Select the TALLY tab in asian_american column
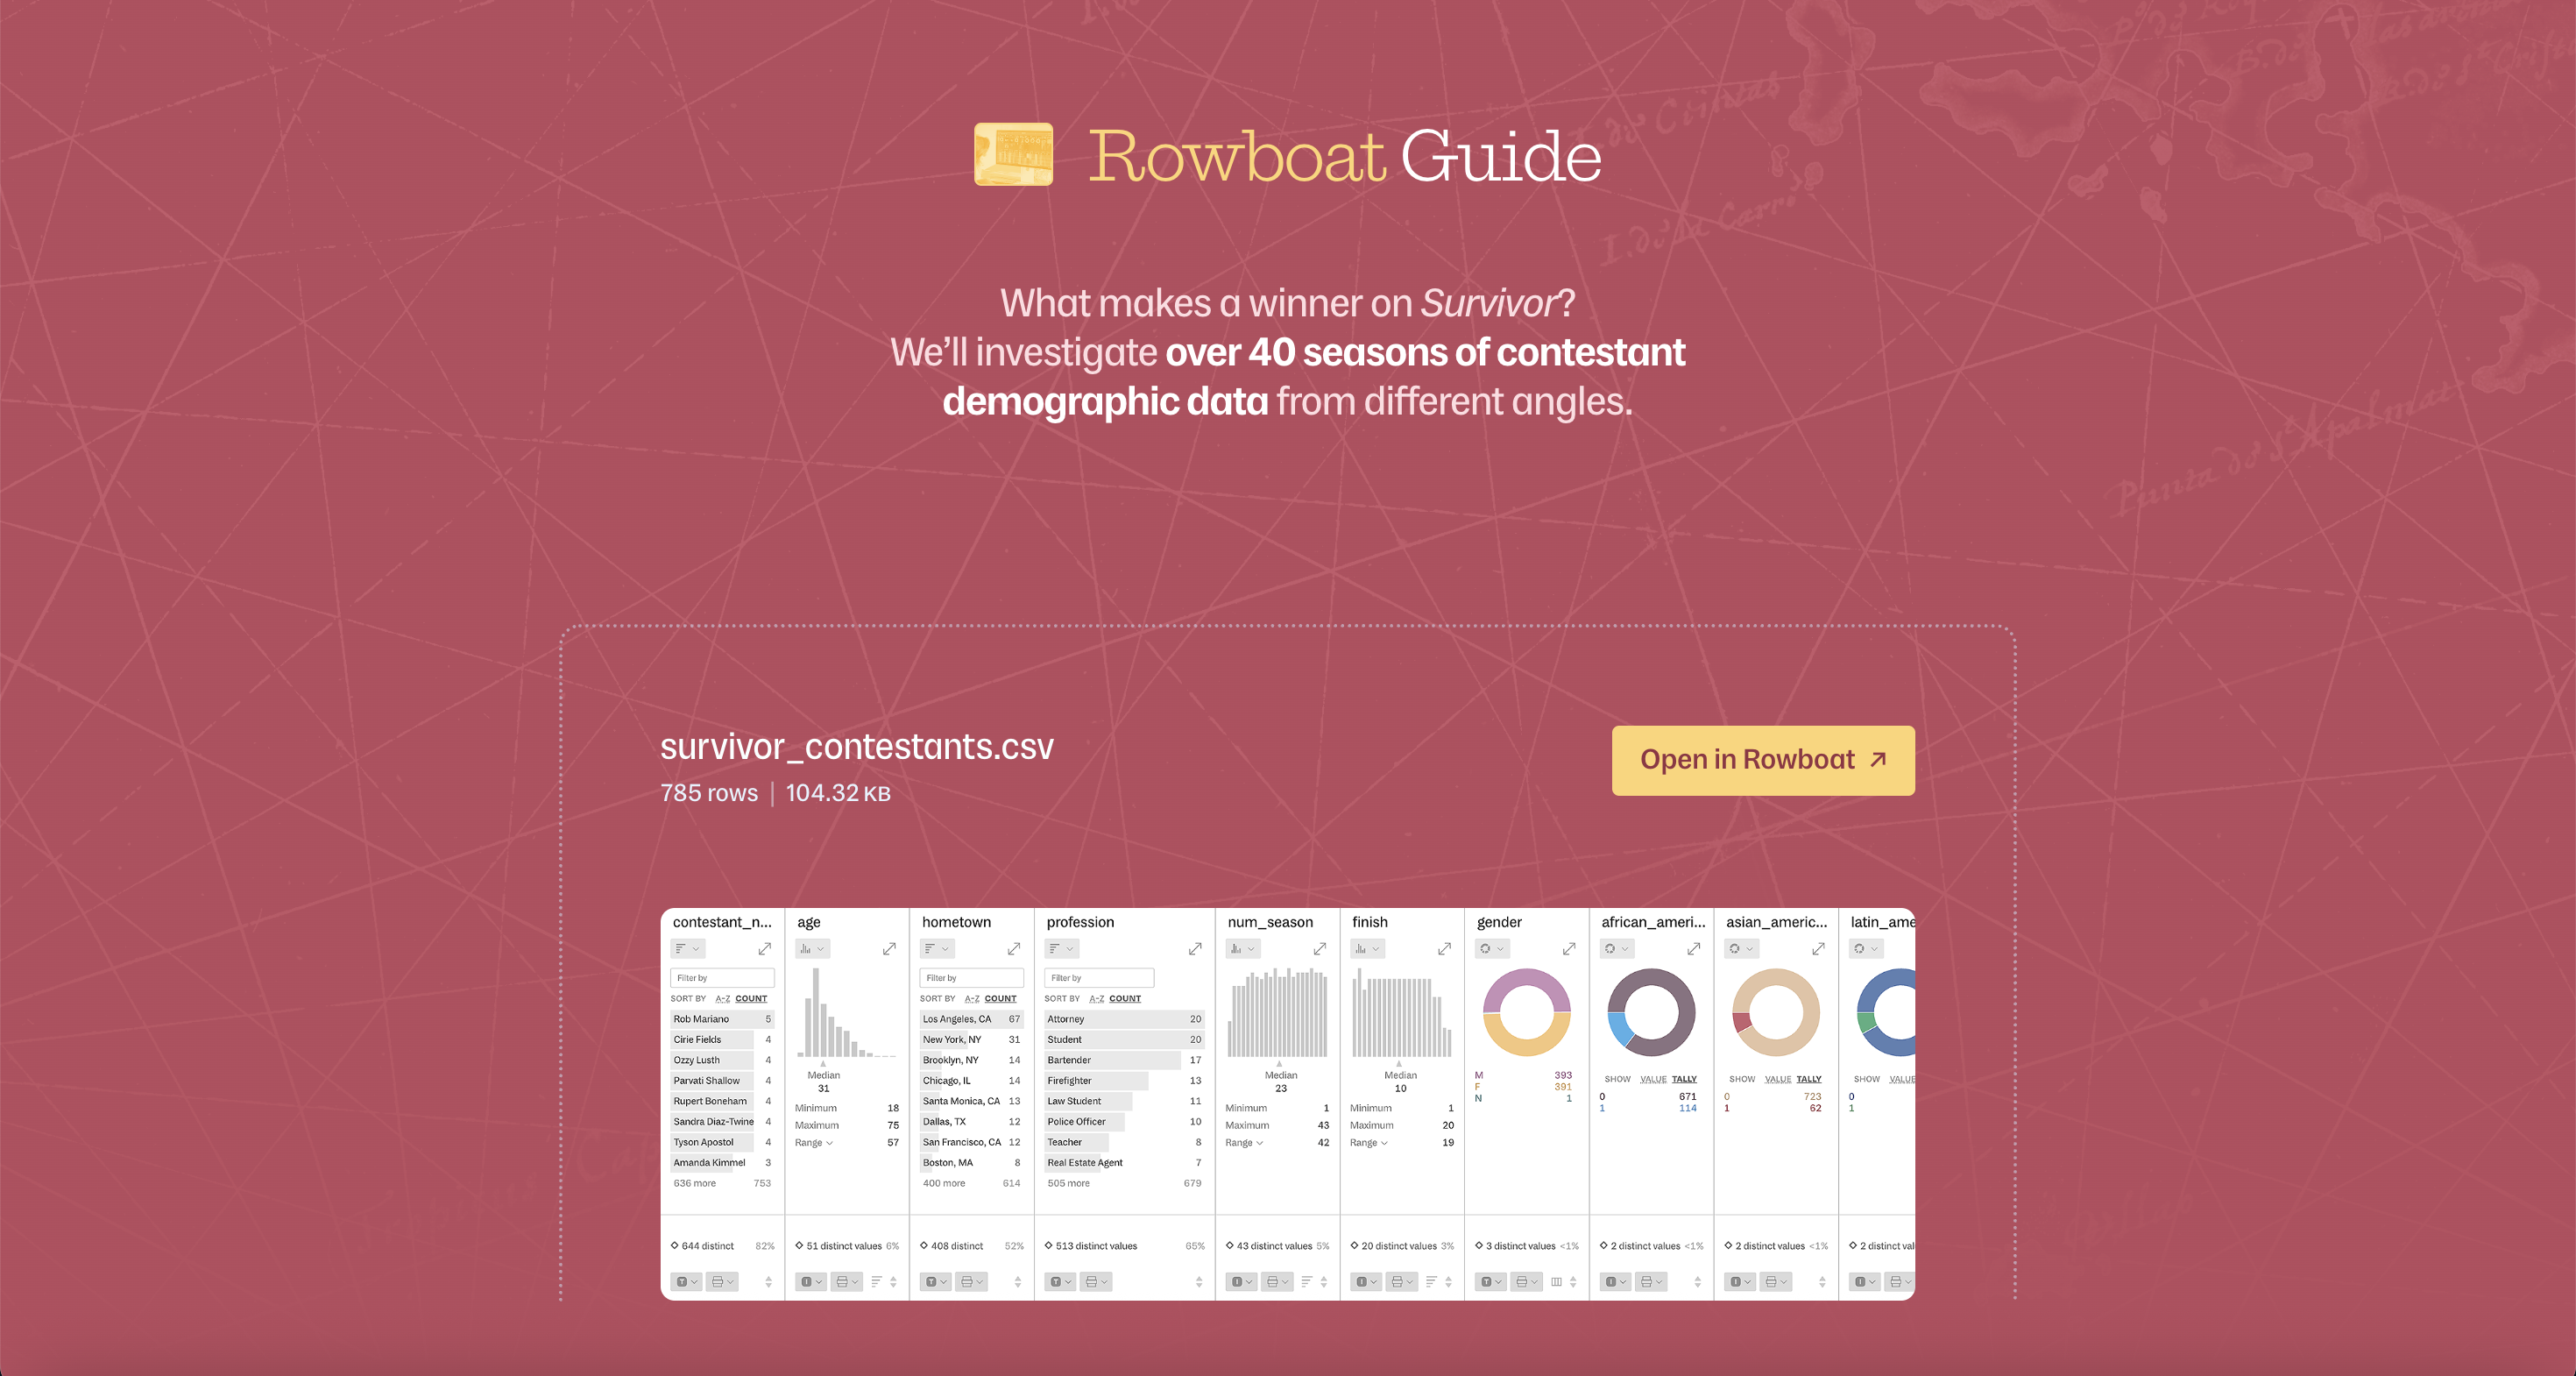This screenshot has width=2576, height=1376. (1809, 1079)
